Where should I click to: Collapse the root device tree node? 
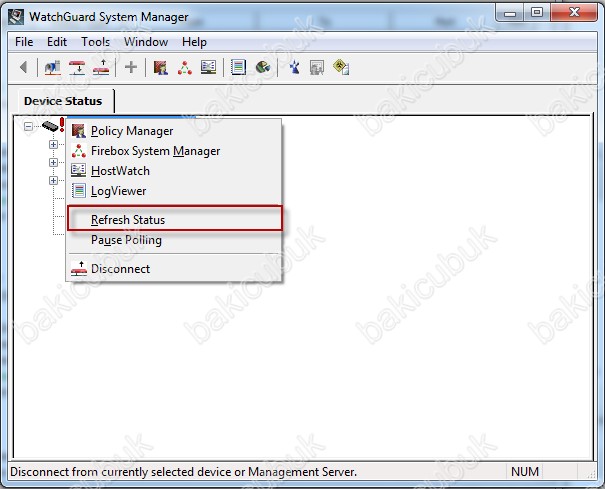click(x=27, y=126)
